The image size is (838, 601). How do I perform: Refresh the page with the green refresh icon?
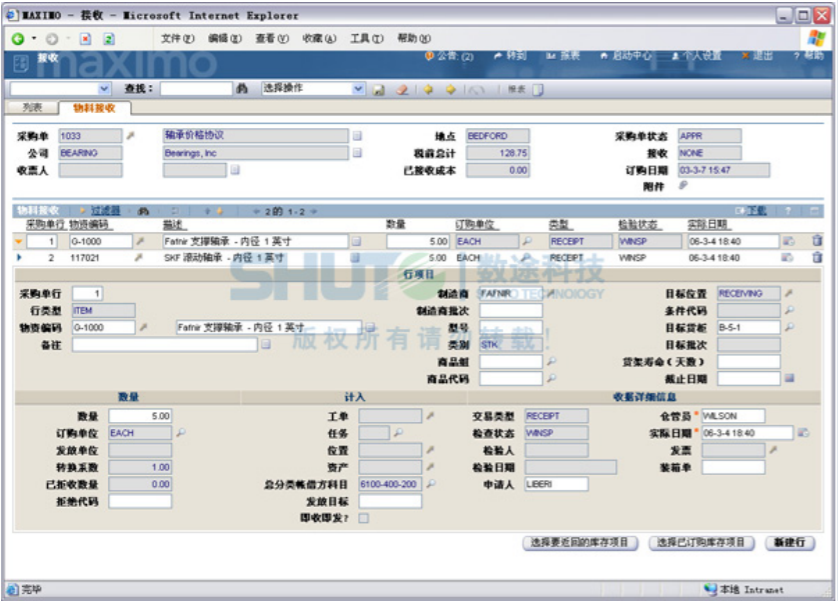(108, 38)
